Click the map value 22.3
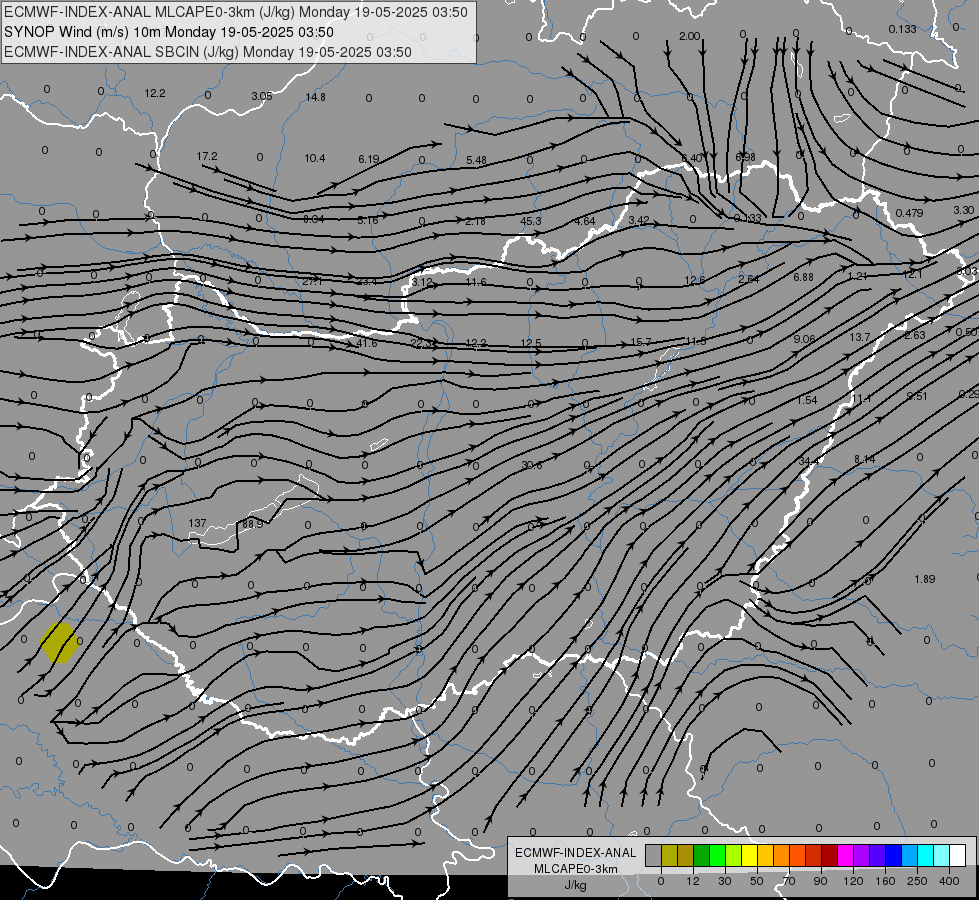 (x=421, y=343)
